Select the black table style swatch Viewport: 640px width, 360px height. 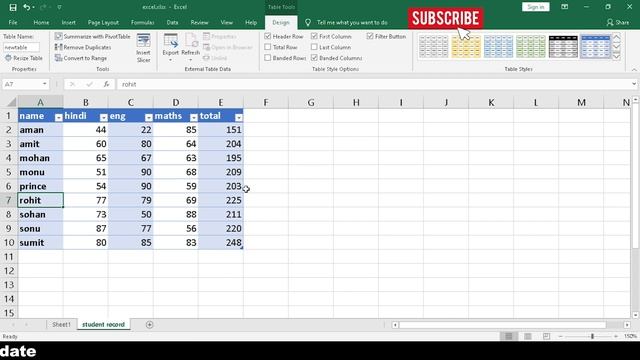click(563, 46)
